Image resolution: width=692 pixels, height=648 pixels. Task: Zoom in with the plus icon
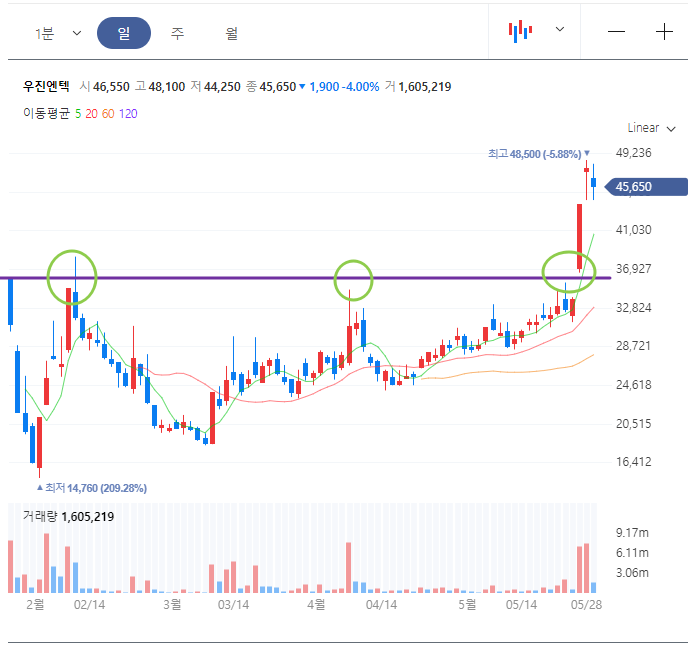coord(664,32)
